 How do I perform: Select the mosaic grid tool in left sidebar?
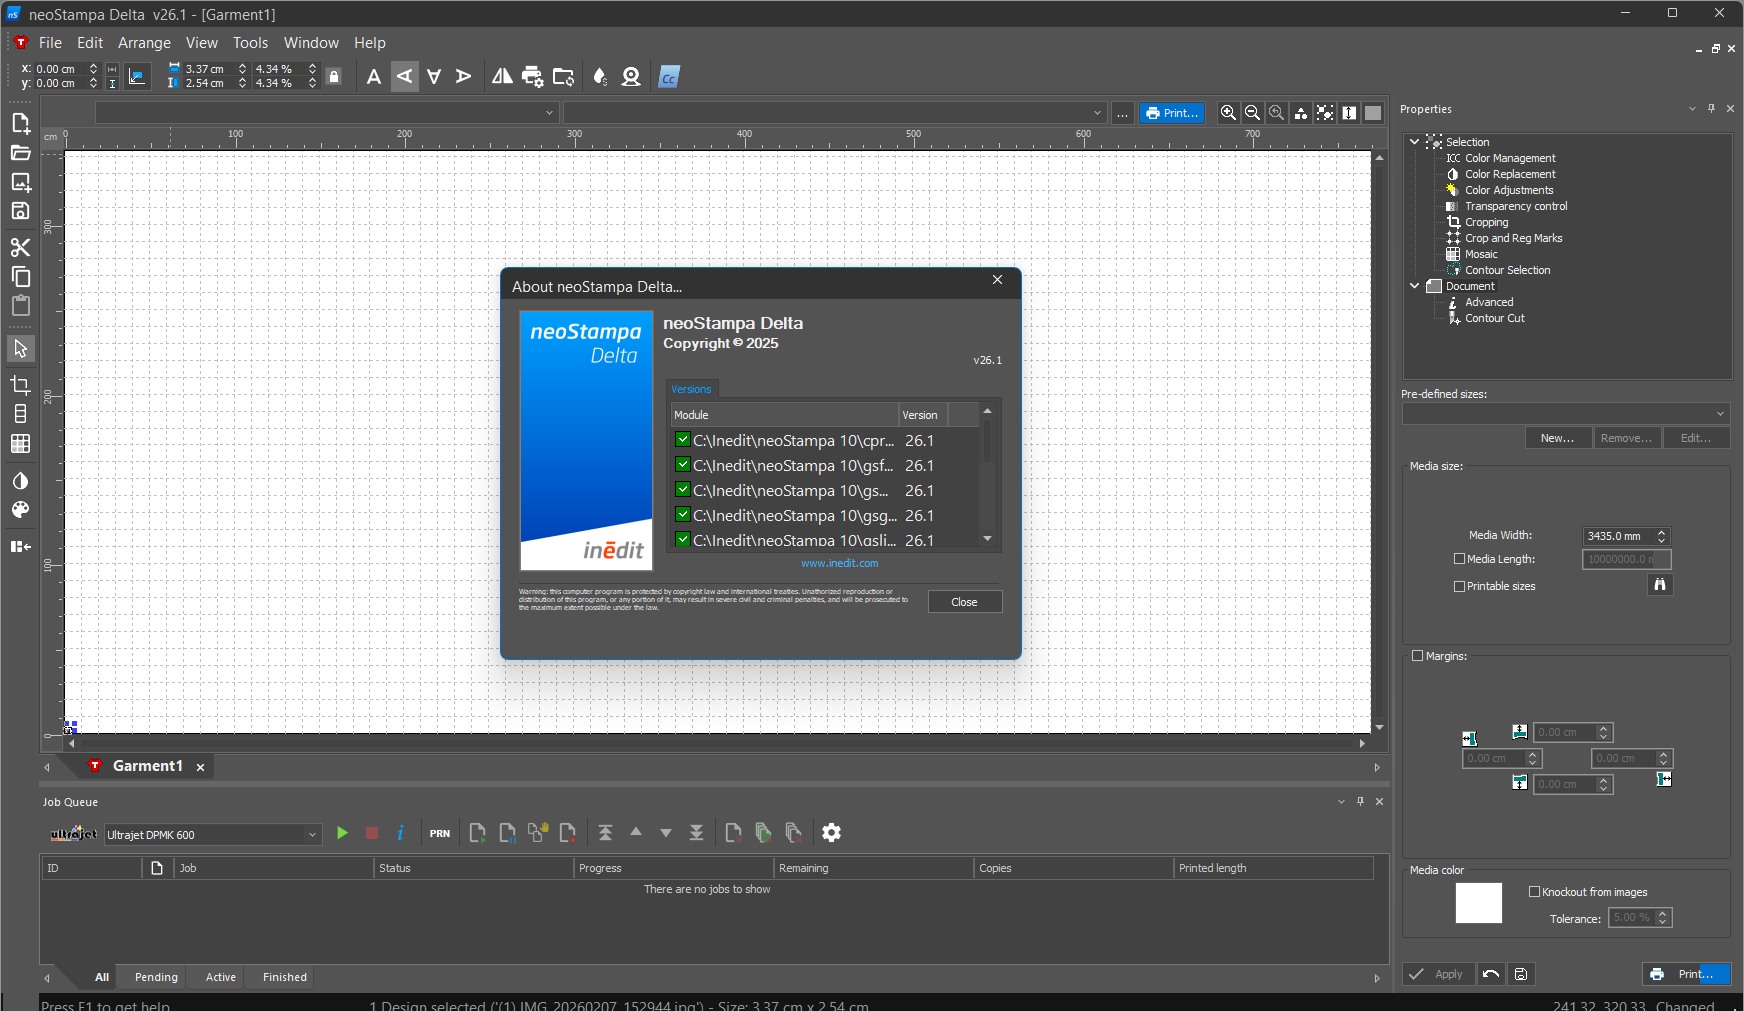coord(21,444)
